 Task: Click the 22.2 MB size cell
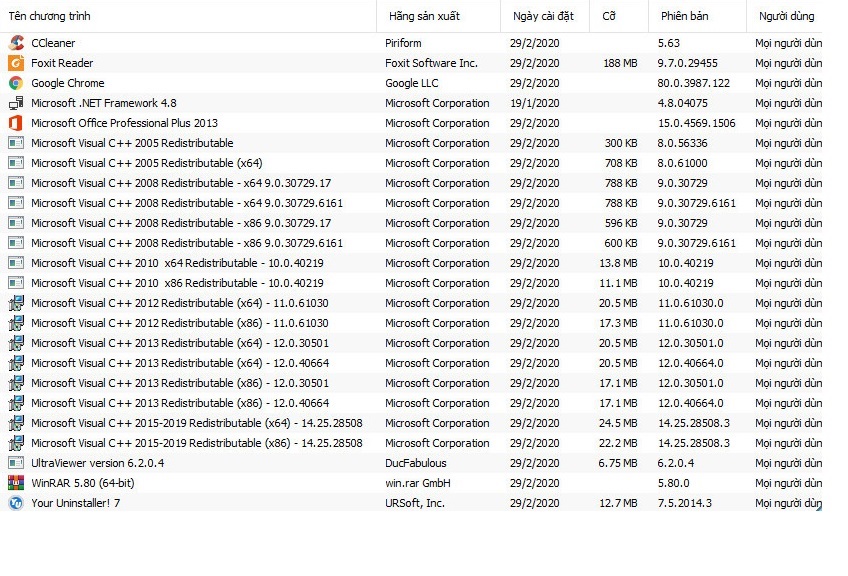(618, 443)
